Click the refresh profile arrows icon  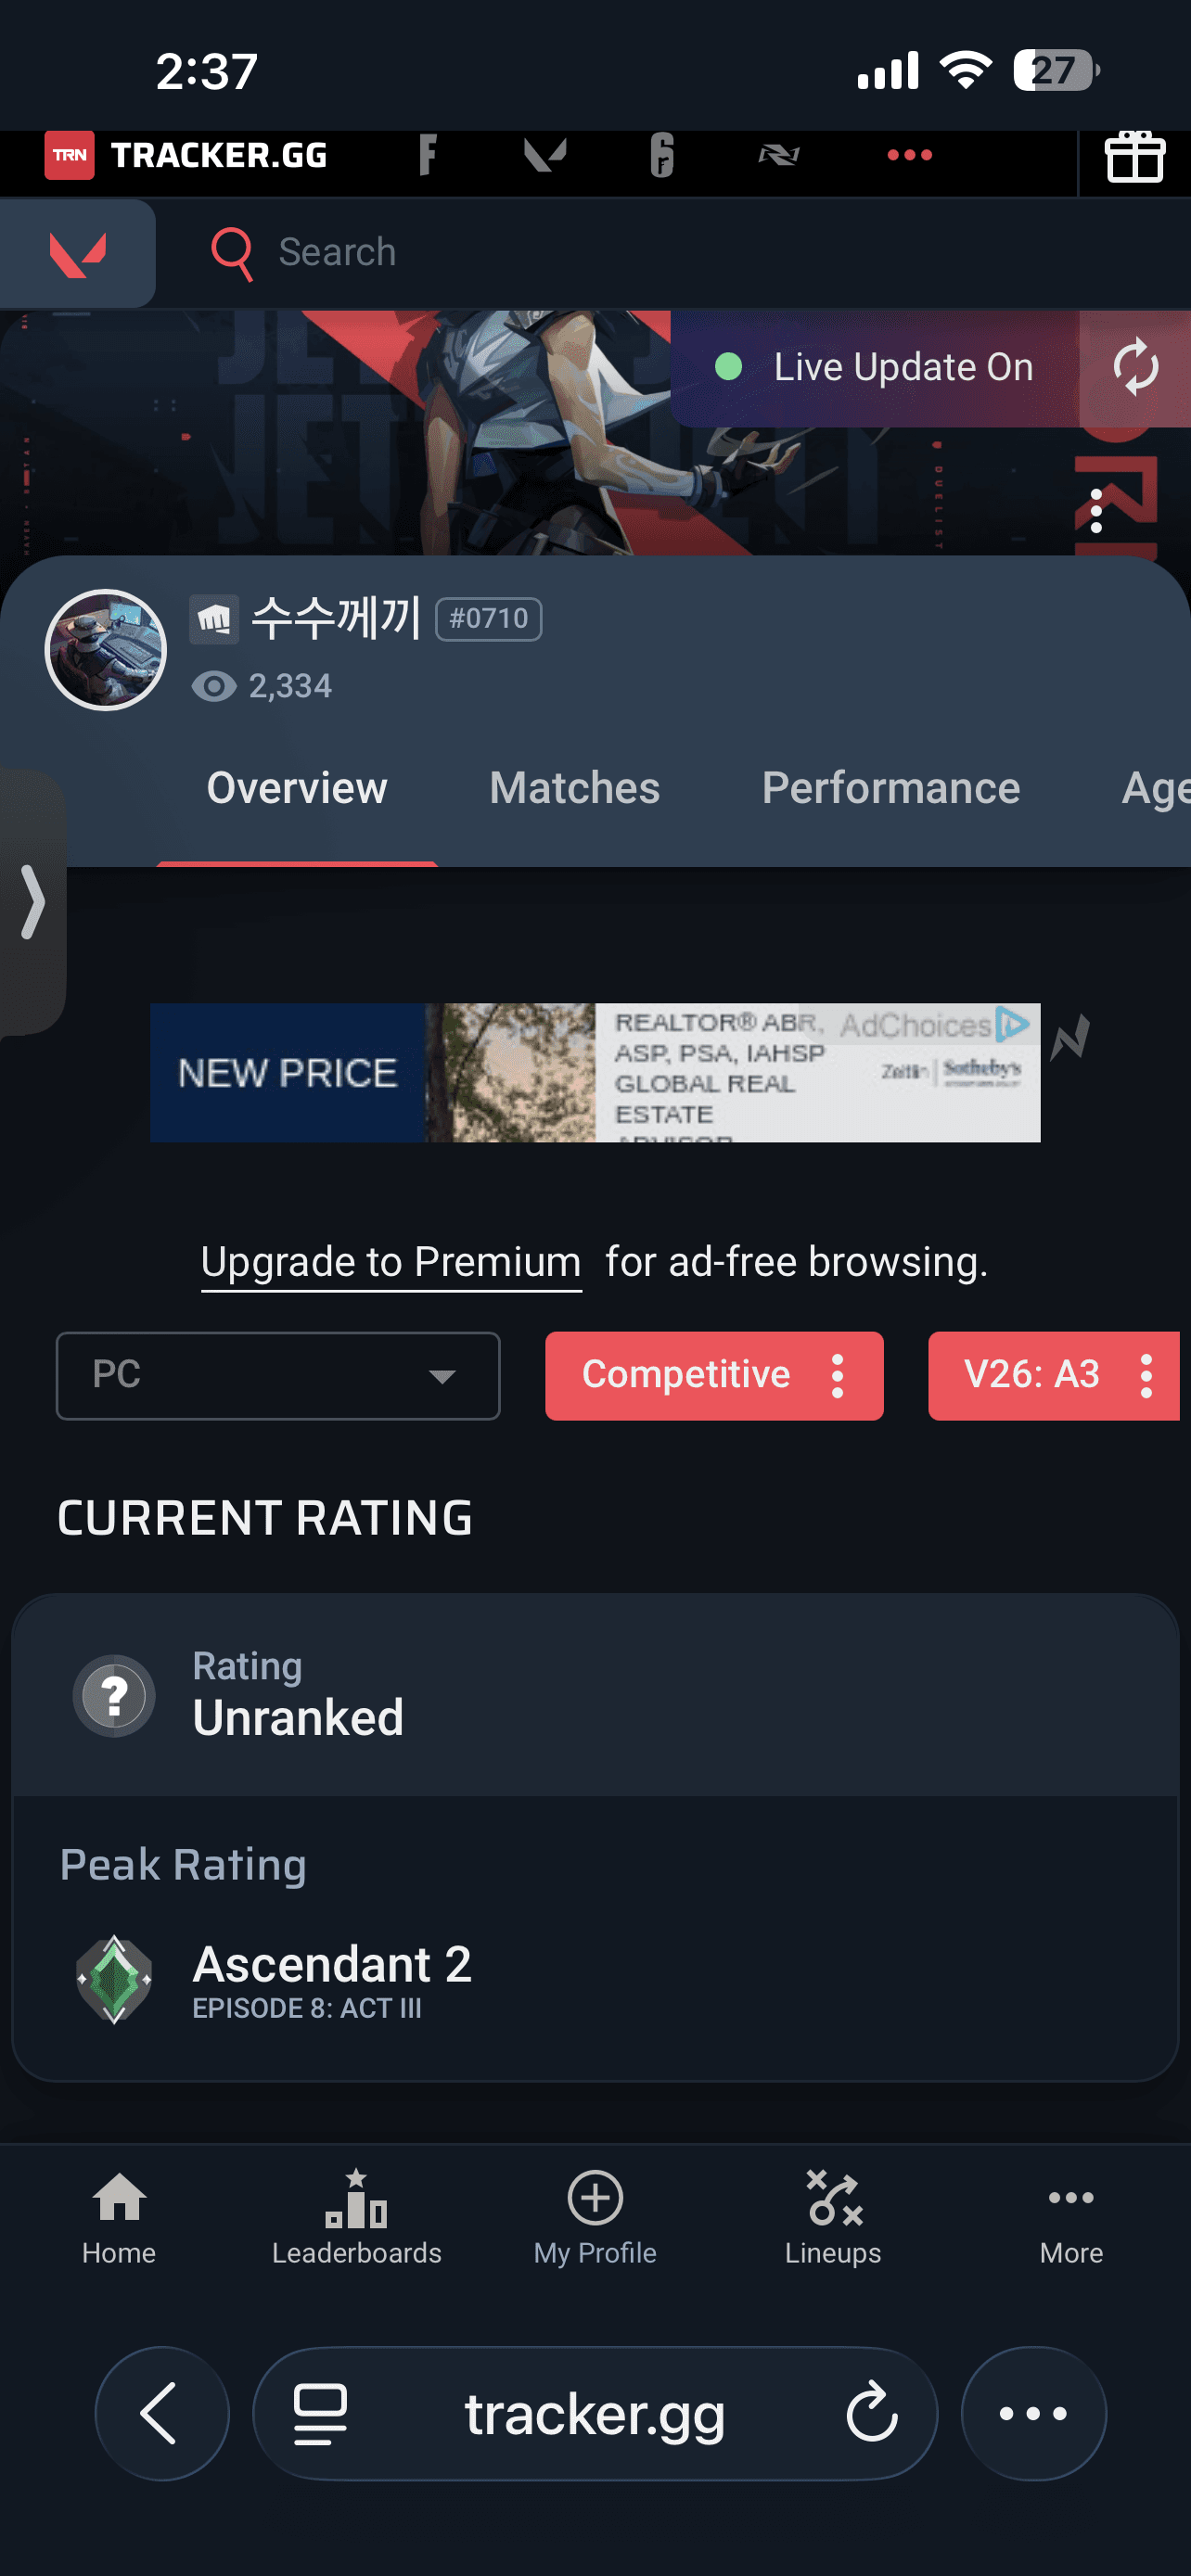click(1135, 368)
